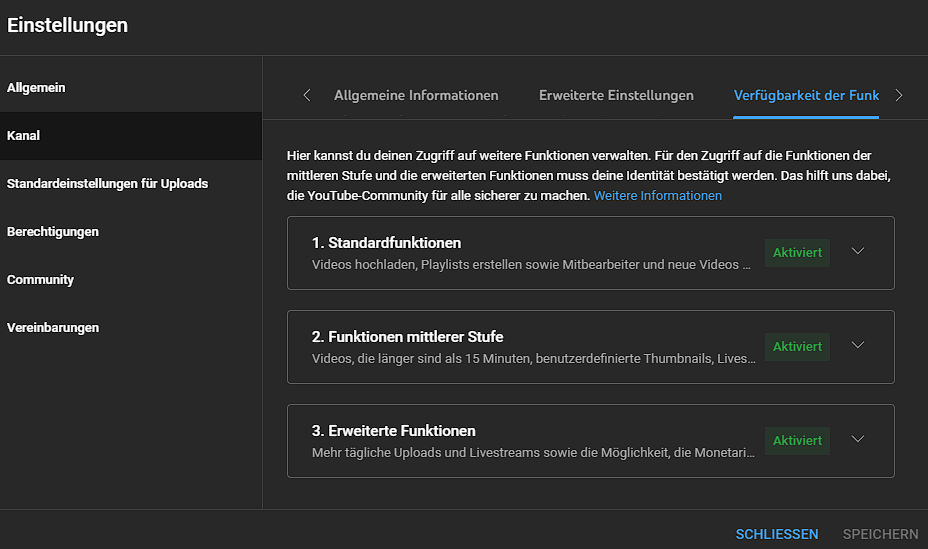Click the Aktiviert badge for Standardfunktionen
928x549 pixels.
[797, 253]
